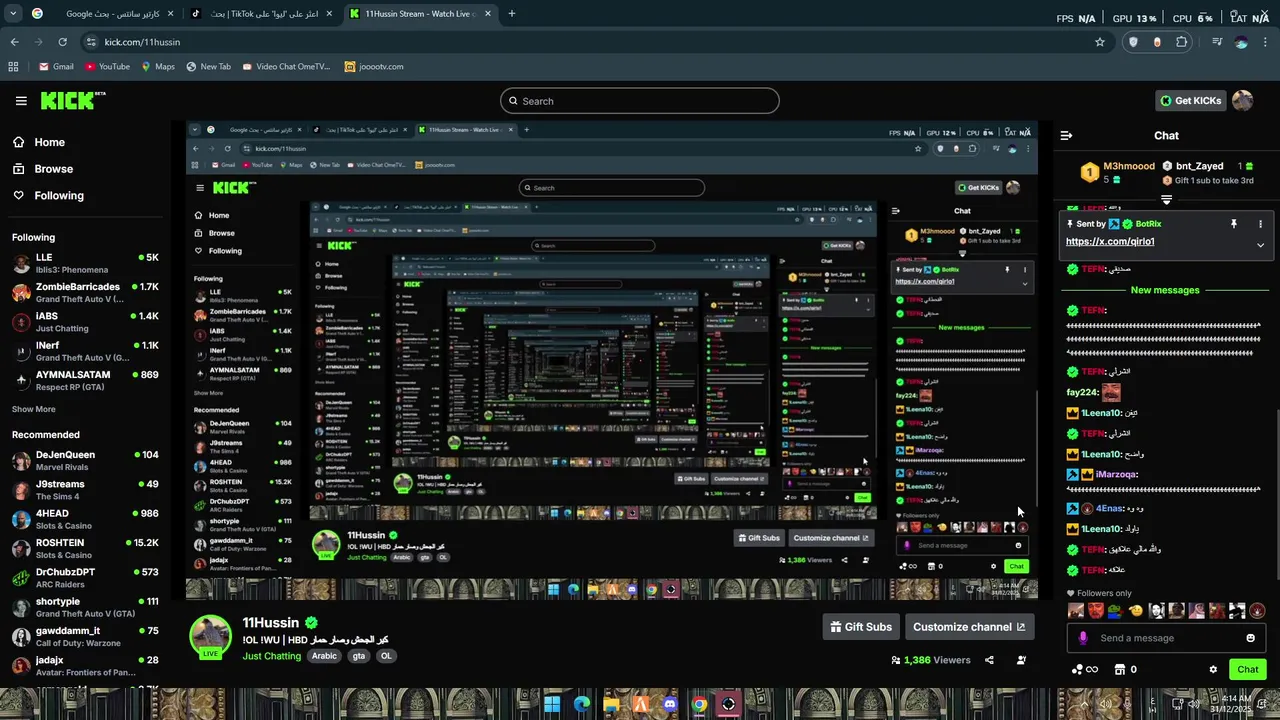Open the Video Chat OmeTV bookmark
This screenshot has height=720, width=1280.
click(x=285, y=67)
